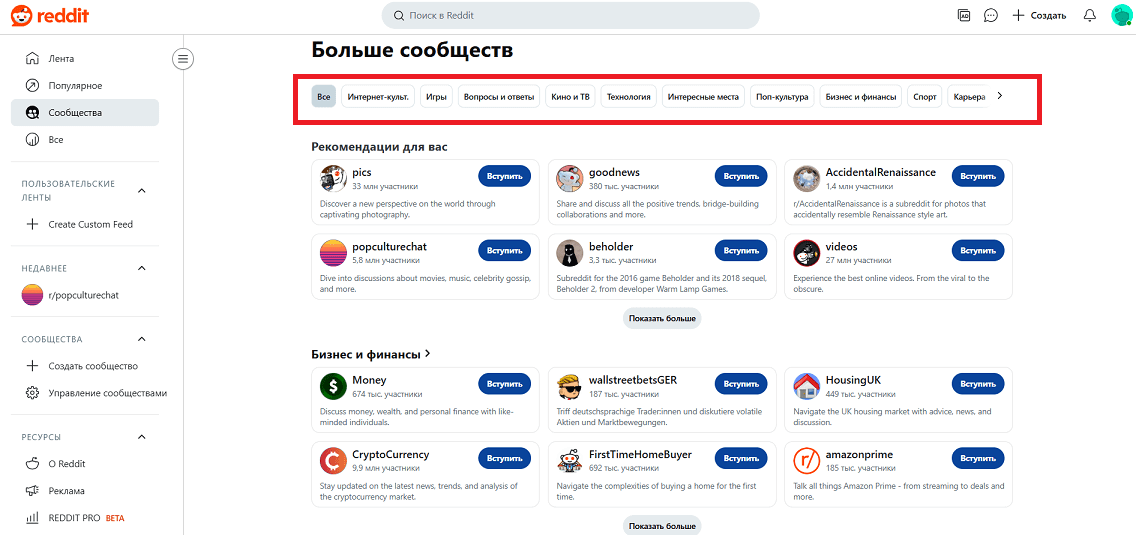1136x535 pixels.
Task: Click the videos community avatar
Action: pyautogui.click(x=806, y=252)
